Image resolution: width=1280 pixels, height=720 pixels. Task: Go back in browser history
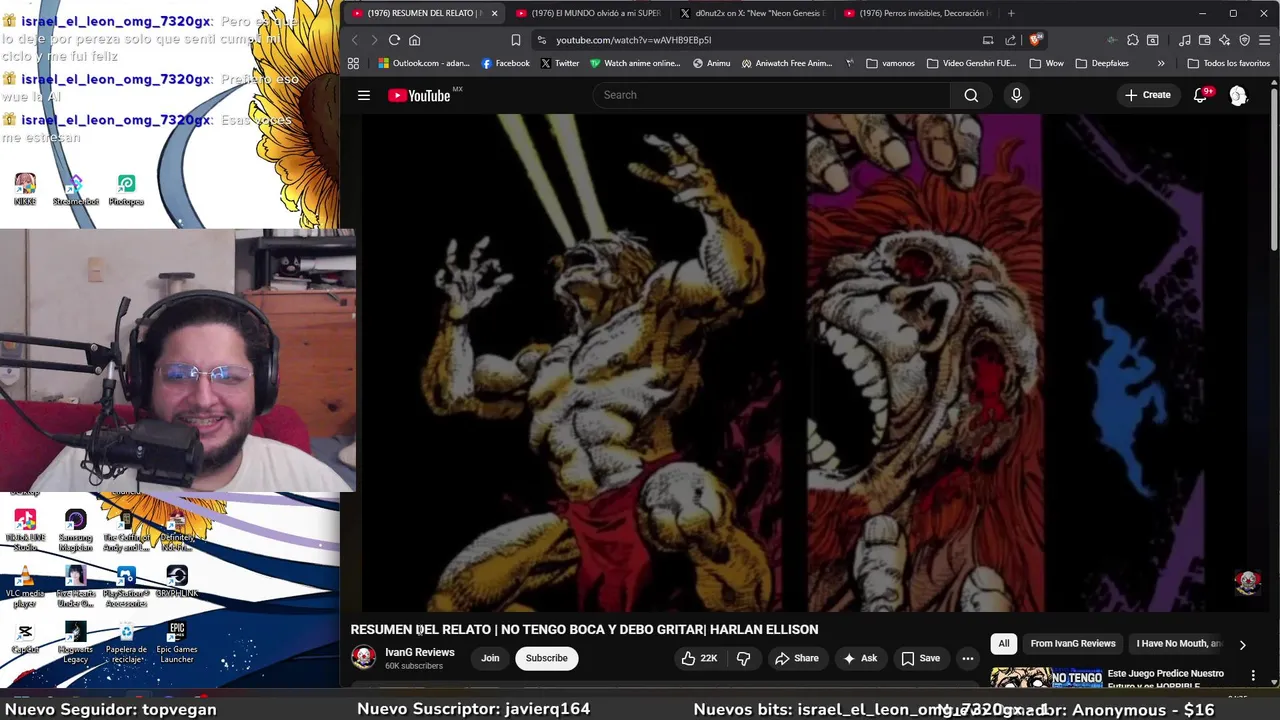(x=354, y=40)
